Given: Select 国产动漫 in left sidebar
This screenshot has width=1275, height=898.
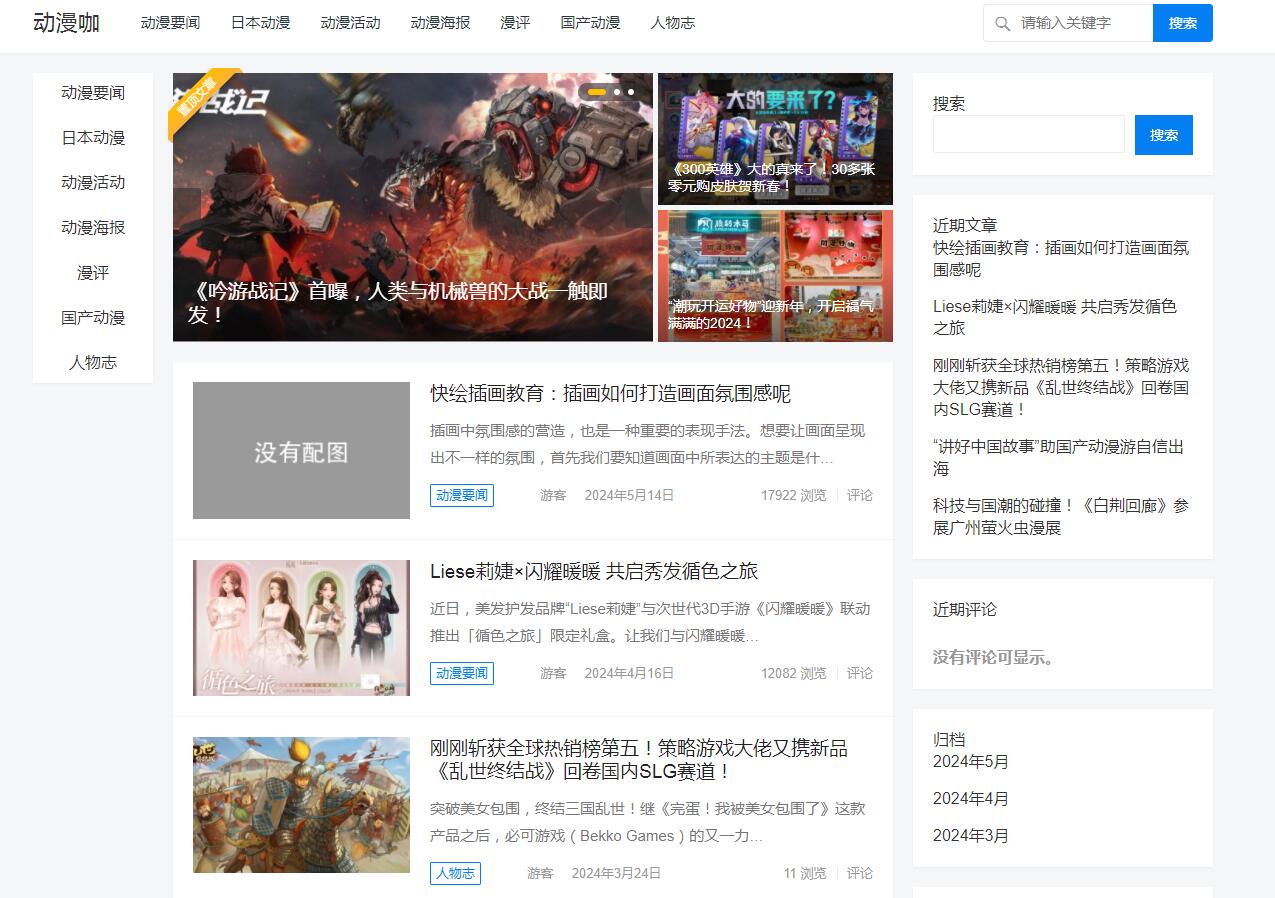Looking at the screenshot, I should tap(93, 318).
